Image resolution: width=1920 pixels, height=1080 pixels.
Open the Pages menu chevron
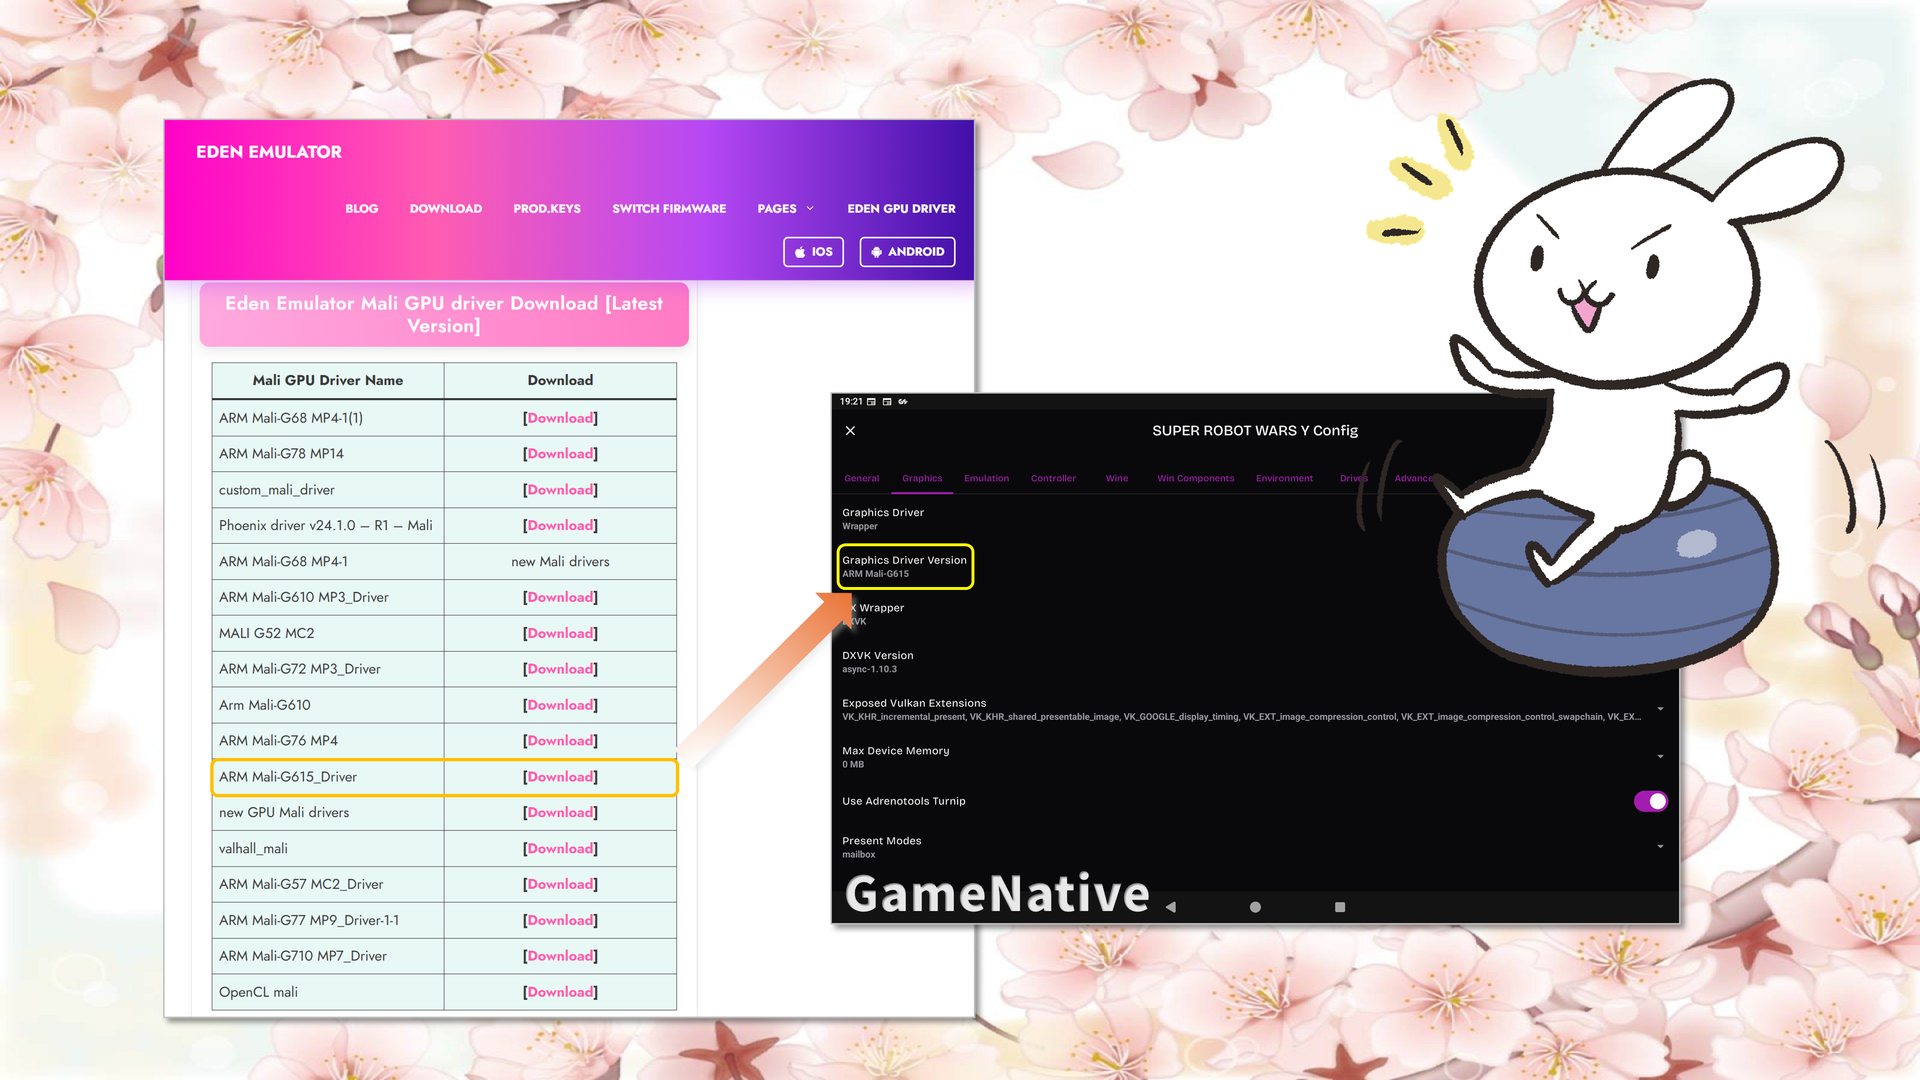810,209
